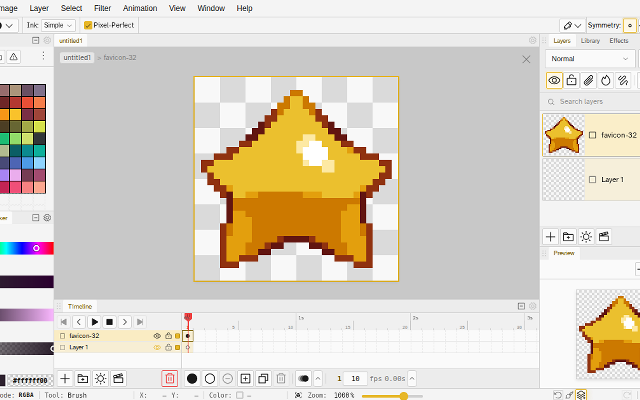Expand the onion skin options arrow

(x=318, y=379)
